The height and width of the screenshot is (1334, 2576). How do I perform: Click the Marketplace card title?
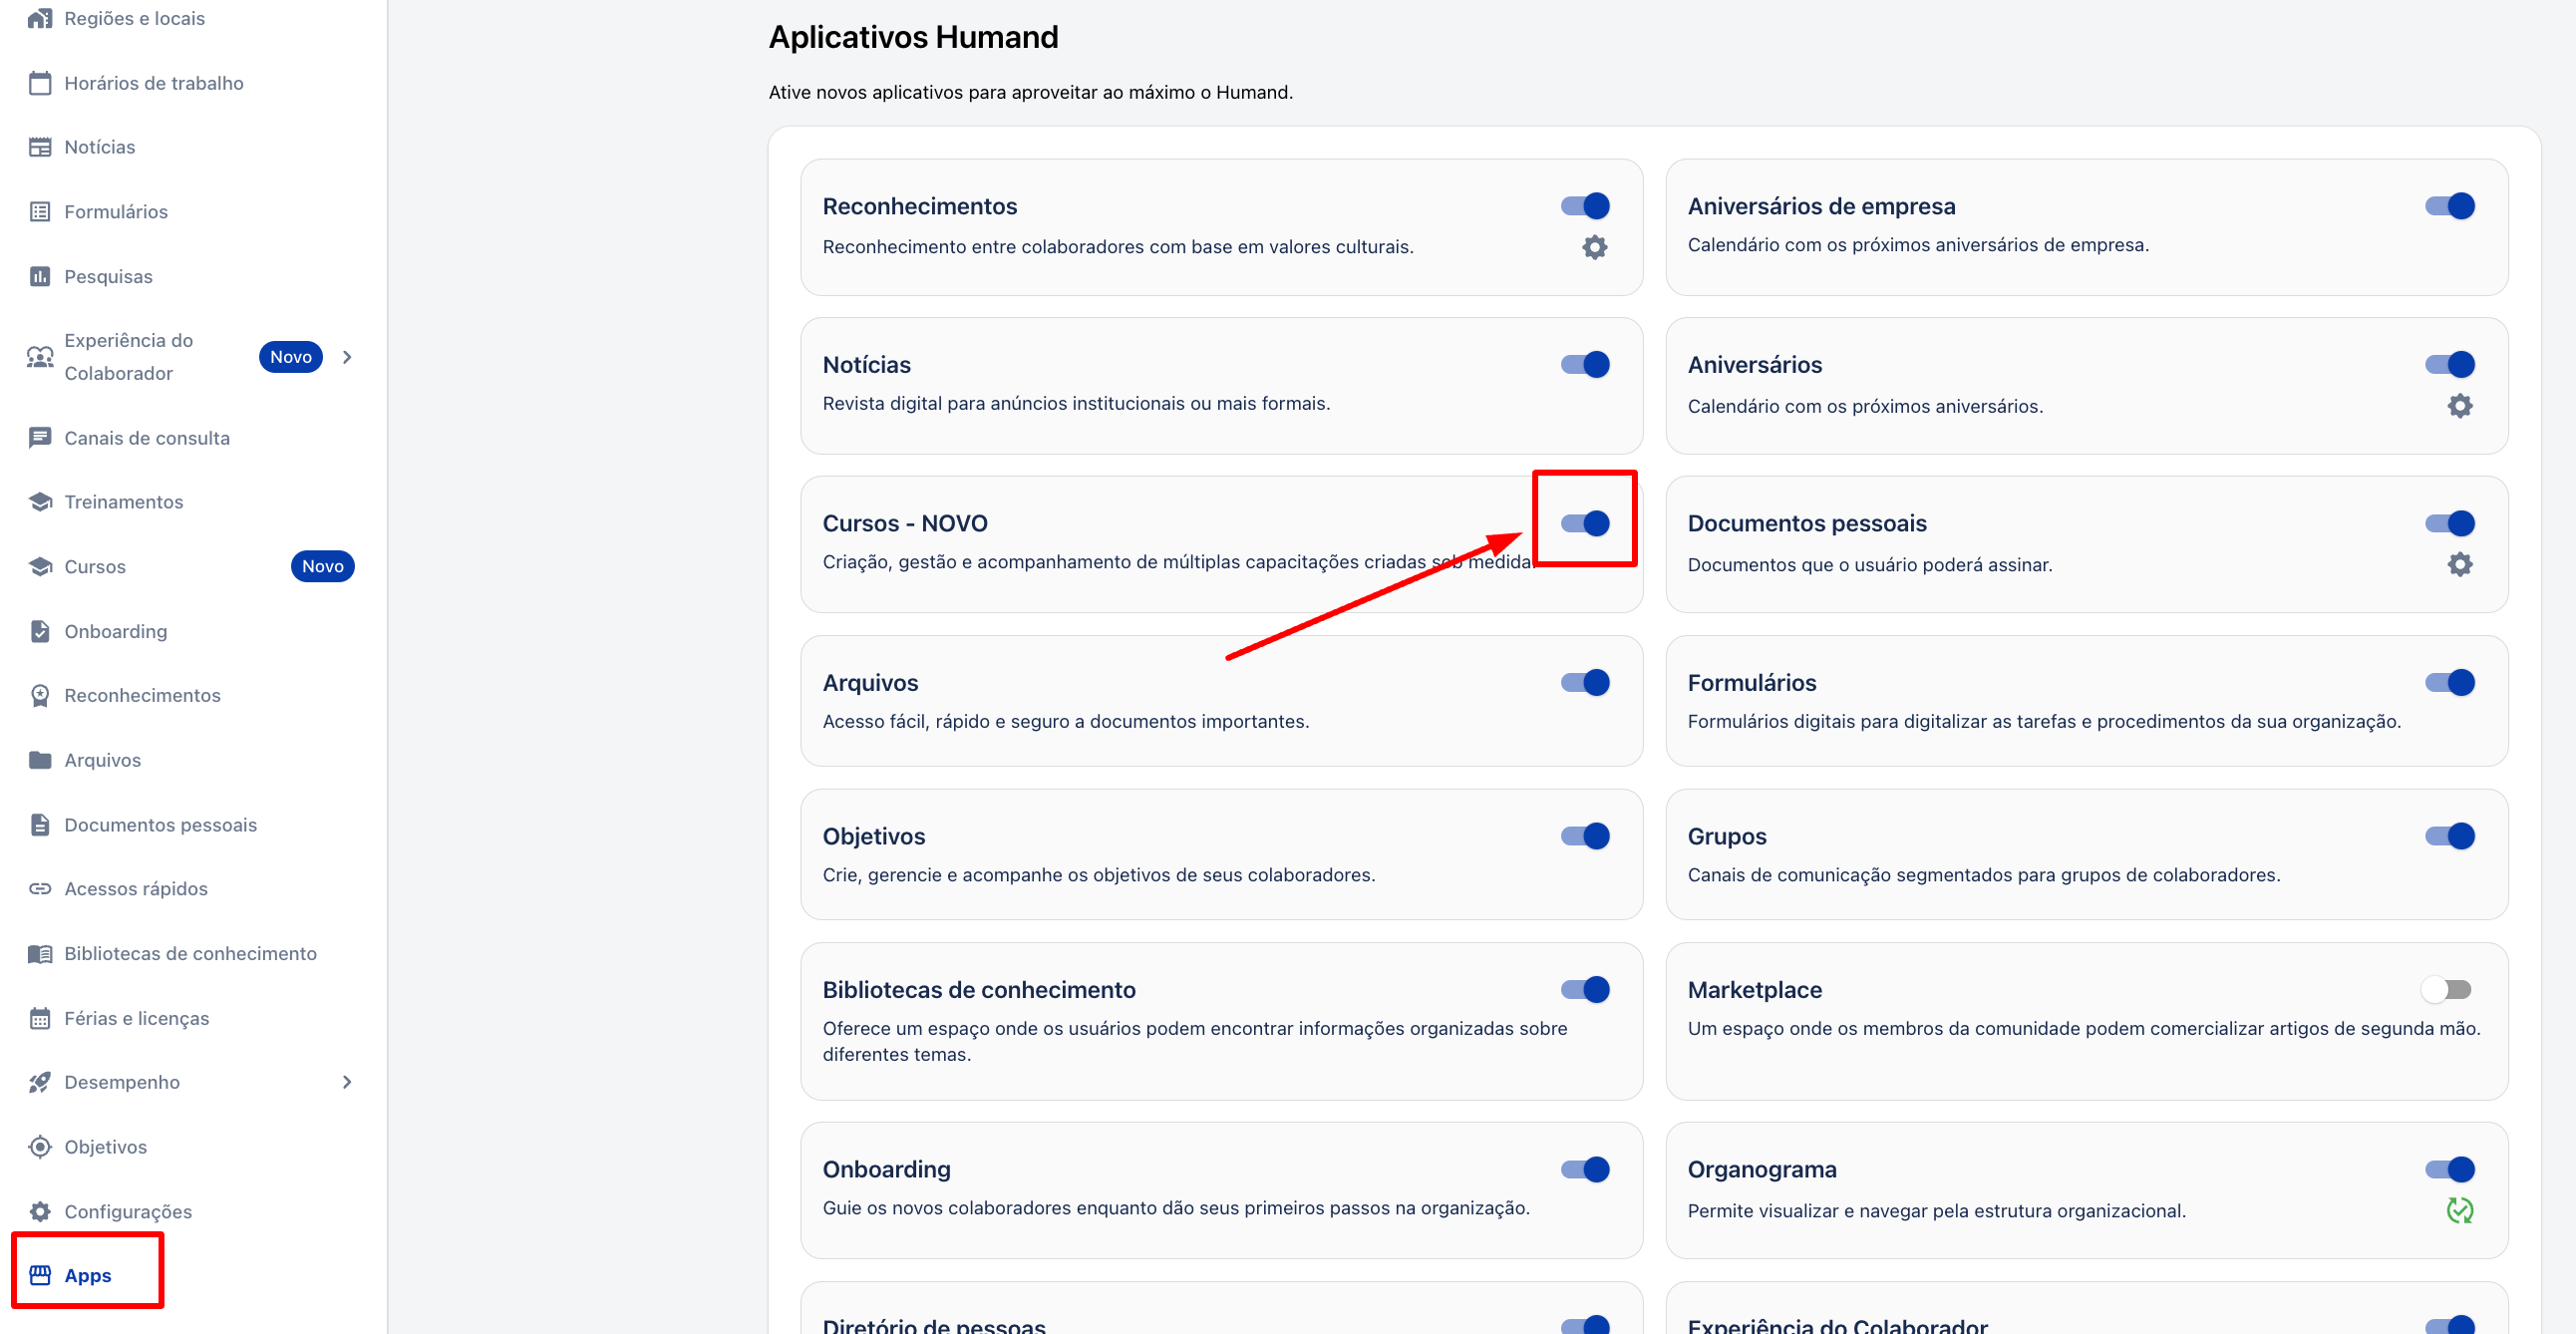click(1755, 990)
